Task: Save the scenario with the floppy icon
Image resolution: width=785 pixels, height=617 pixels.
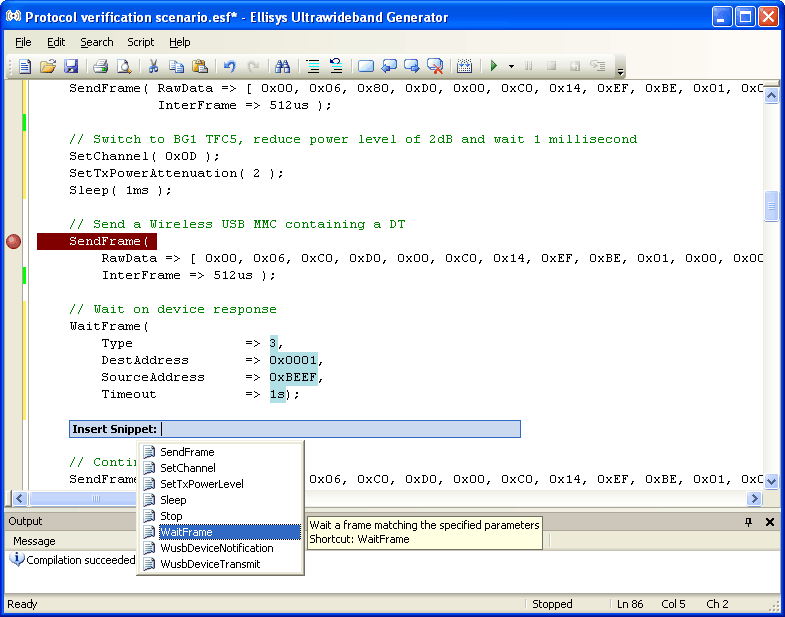Action: click(71, 67)
